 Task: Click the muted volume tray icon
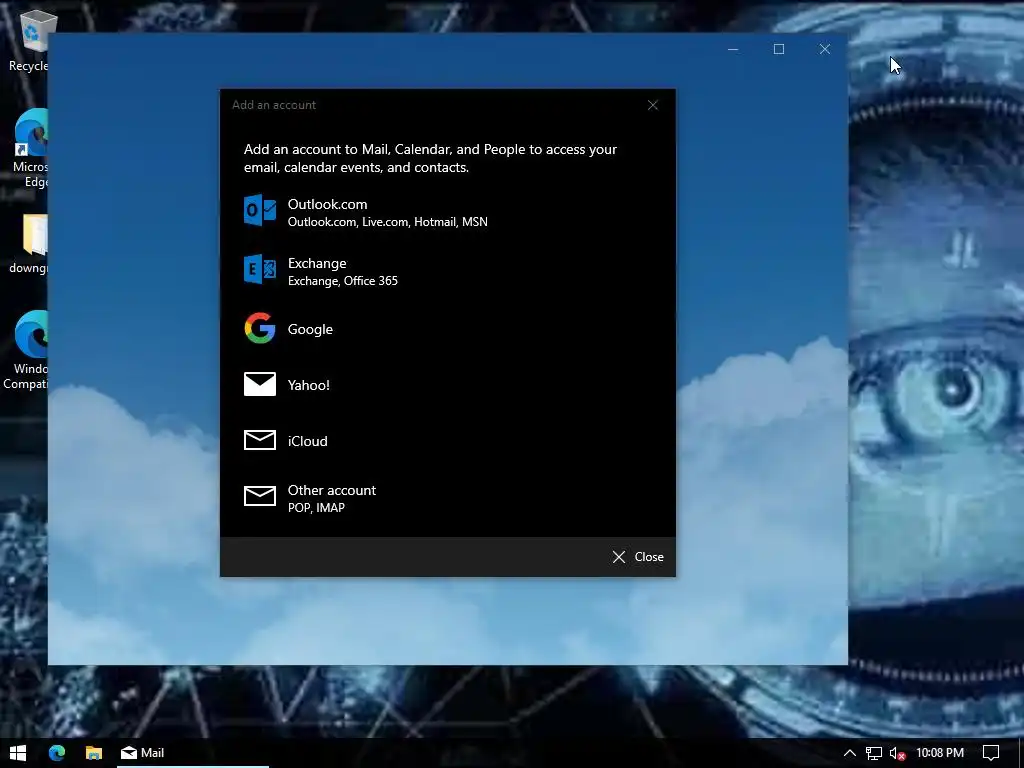point(897,753)
